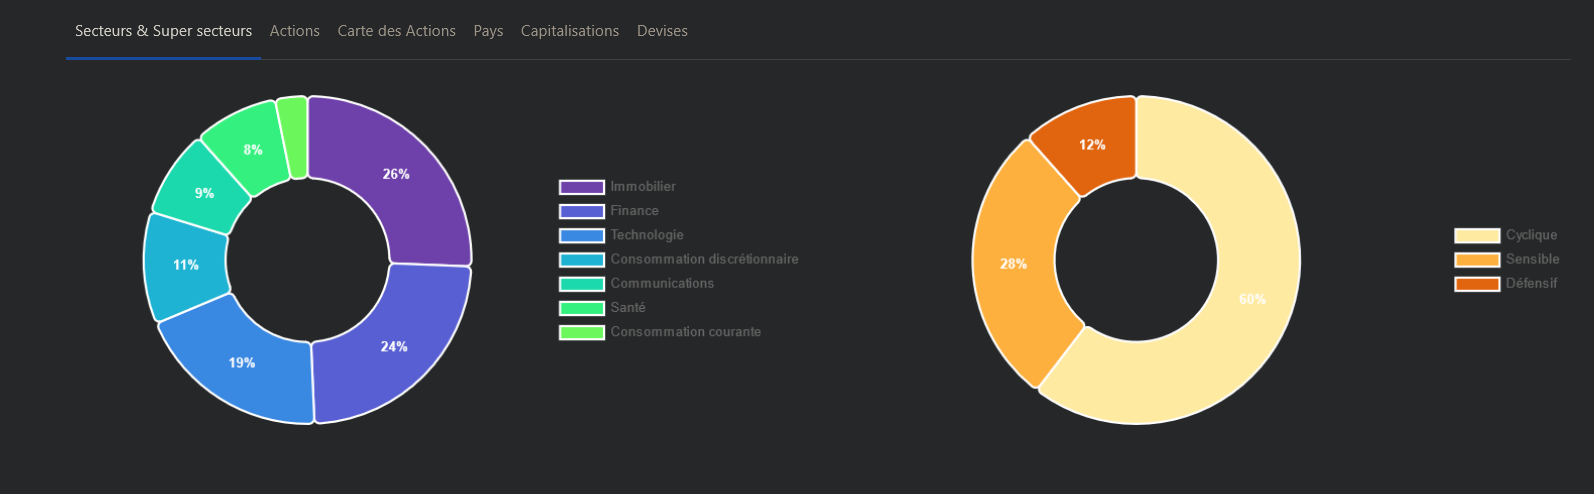Select Secteurs & Super secteurs tab
The height and width of the screenshot is (494, 1594).
coord(163,31)
